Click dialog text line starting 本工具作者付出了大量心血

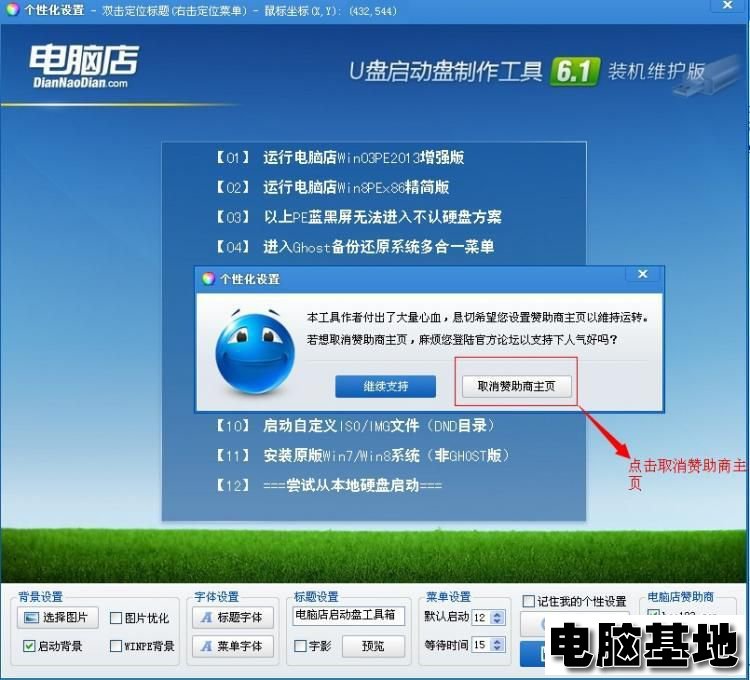point(477,317)
